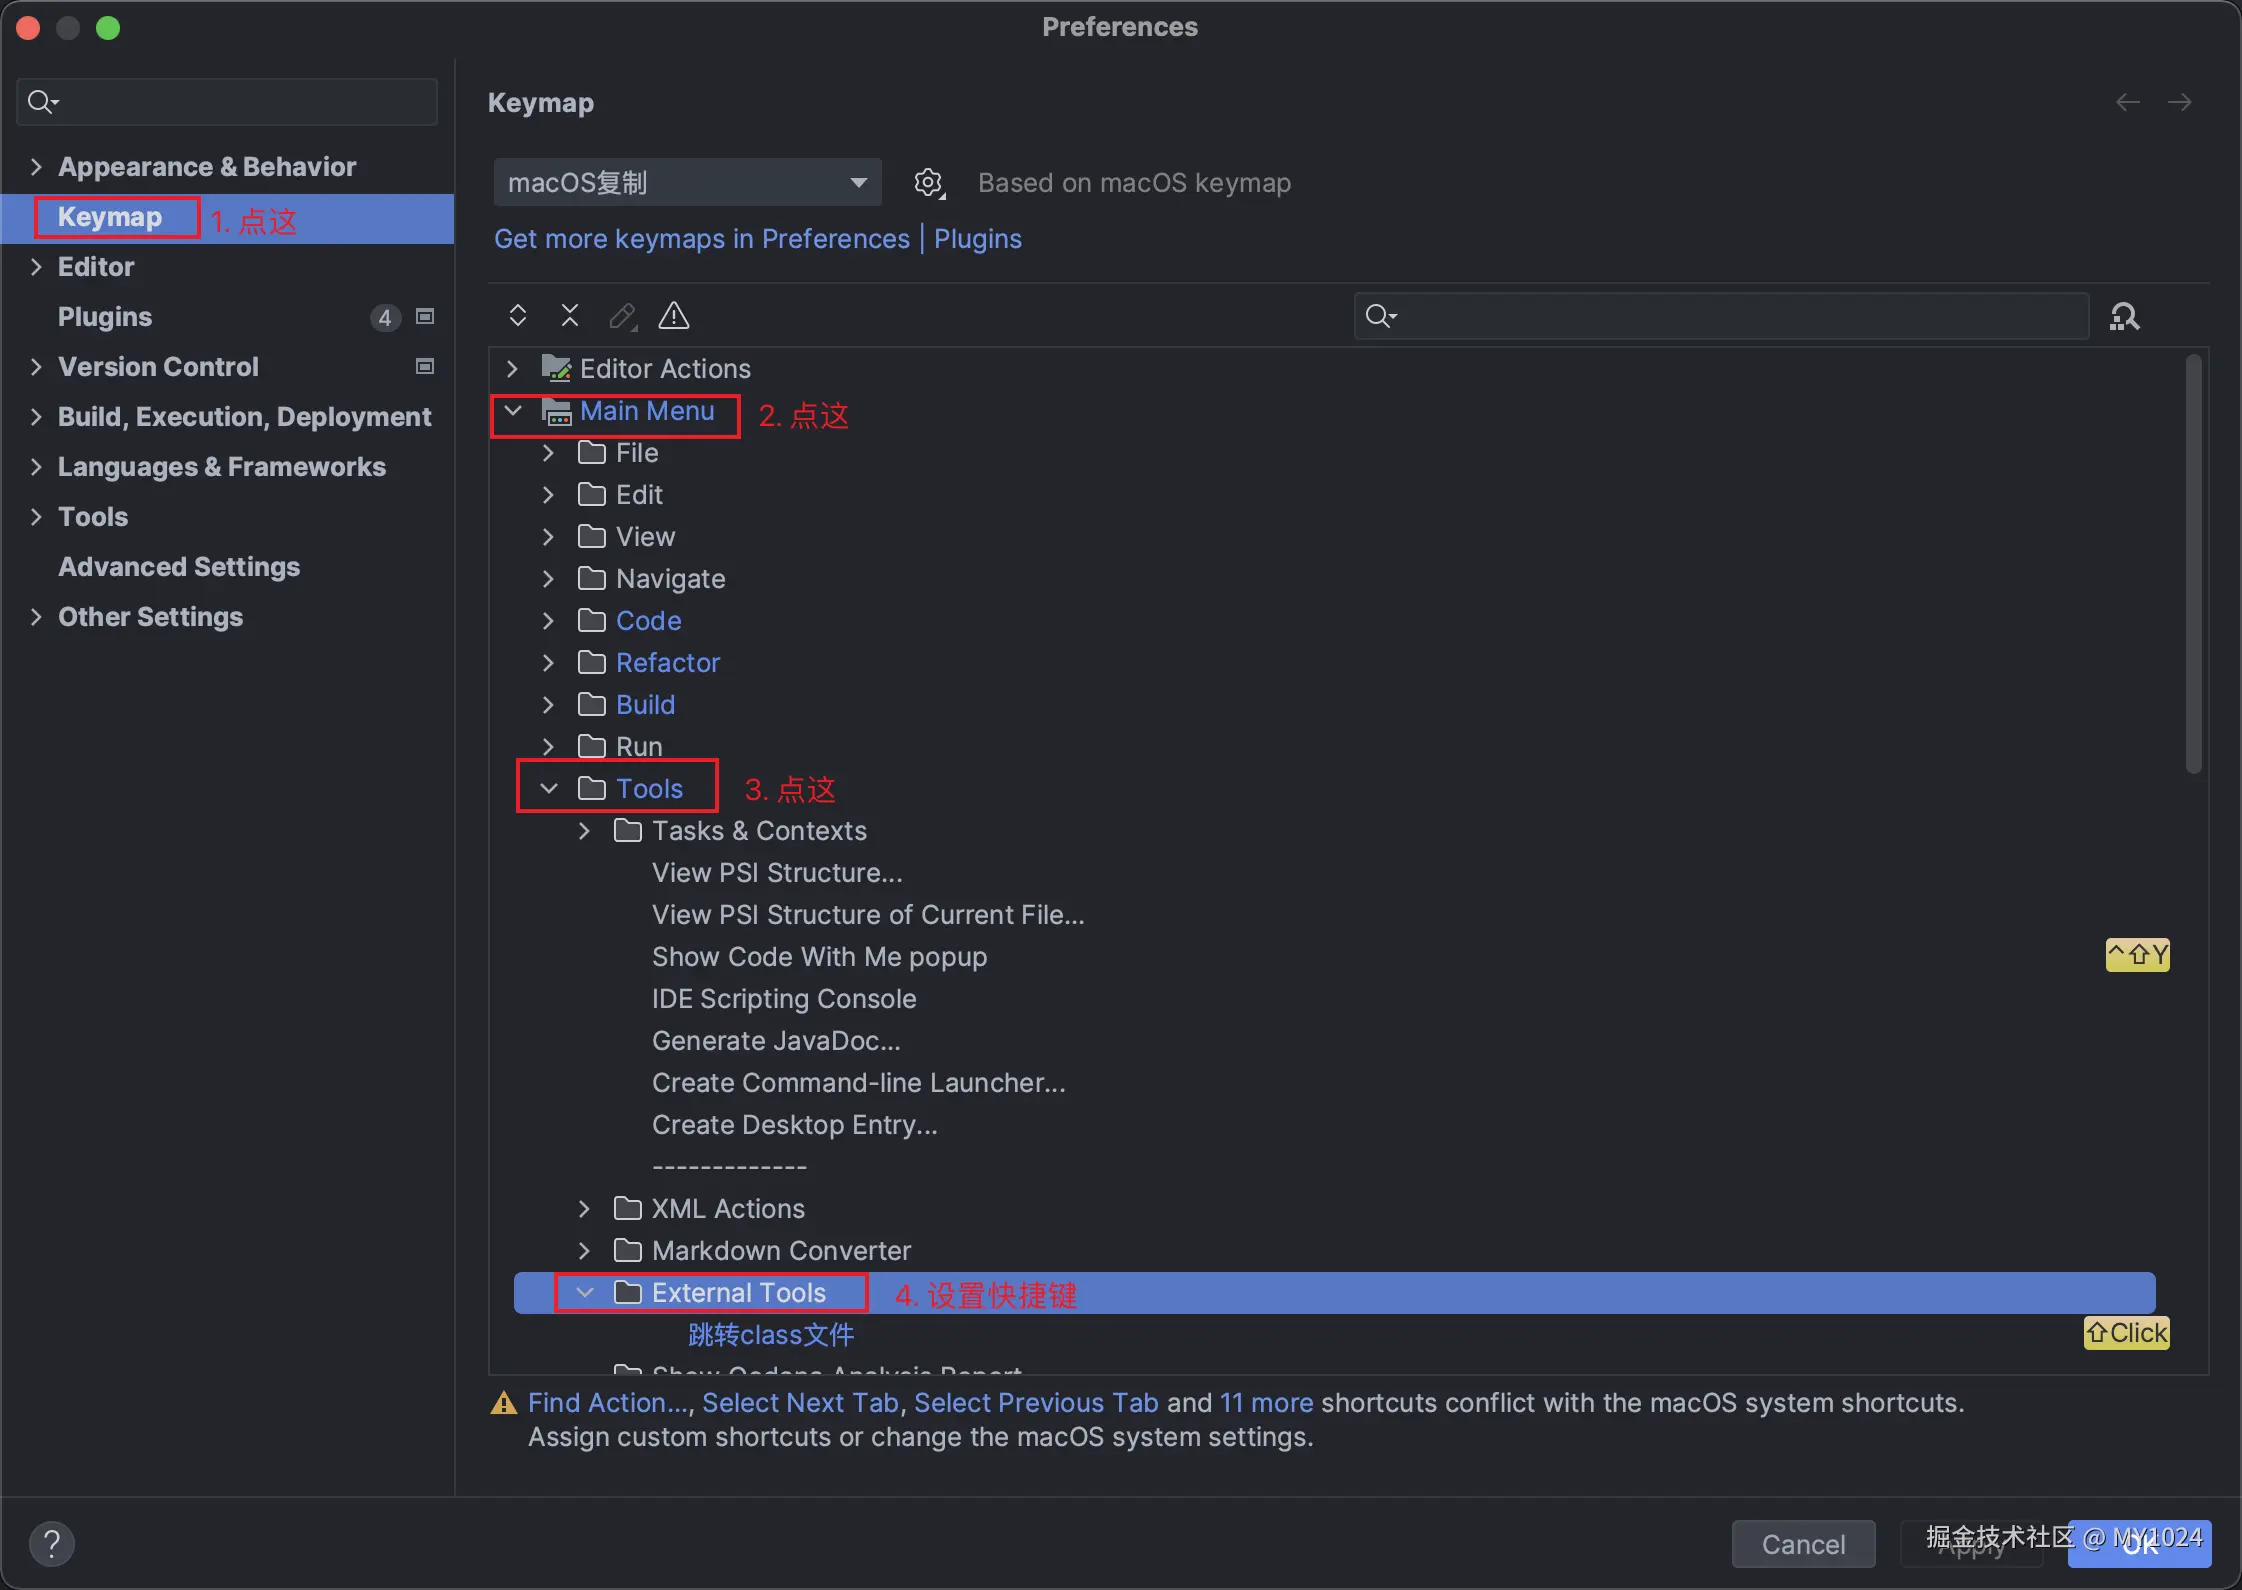
Task: Open the Plugins link below keymap dropdown
Action: coord(977,239)
